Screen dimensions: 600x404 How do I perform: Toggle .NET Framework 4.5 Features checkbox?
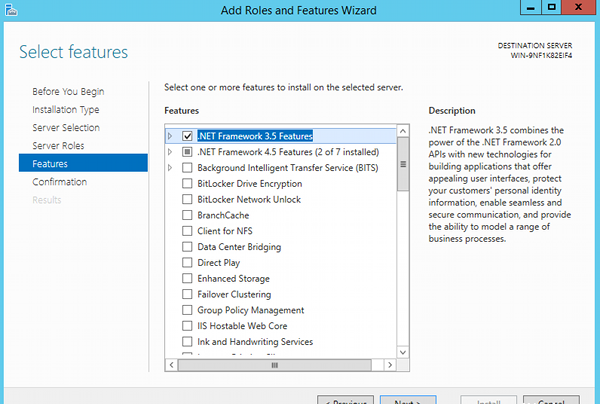[187, 152]
